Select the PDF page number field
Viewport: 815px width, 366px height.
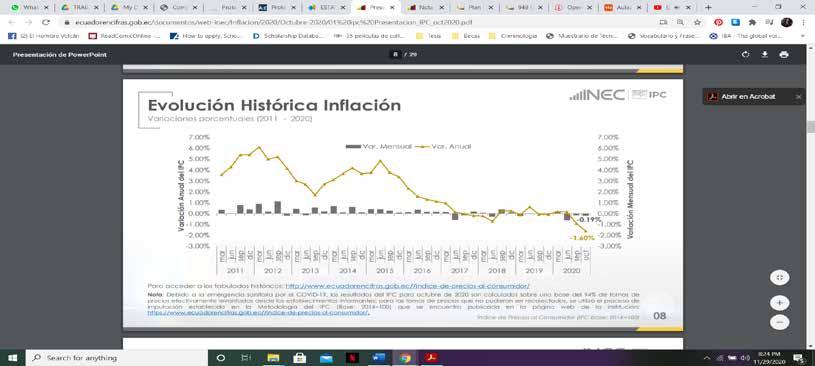[396, 55]
